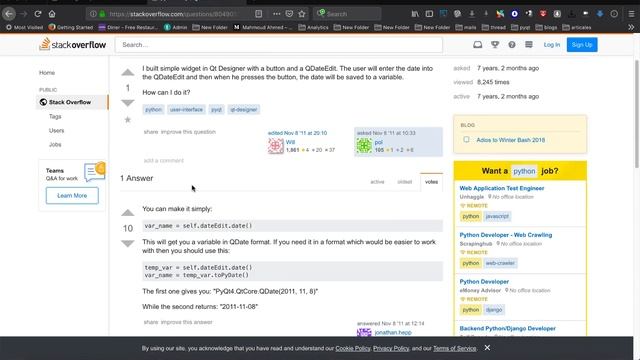This screenshot has width=640, height=360.
Task: Open Web Application Test Engineer job
Action: pyautogui.click(x=502, y=188)
